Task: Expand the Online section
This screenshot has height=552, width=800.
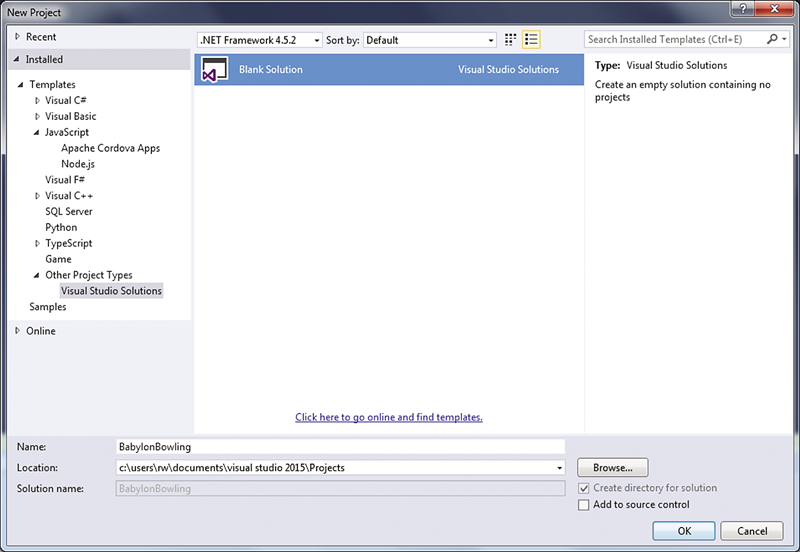Action: (x=17, y=331)
